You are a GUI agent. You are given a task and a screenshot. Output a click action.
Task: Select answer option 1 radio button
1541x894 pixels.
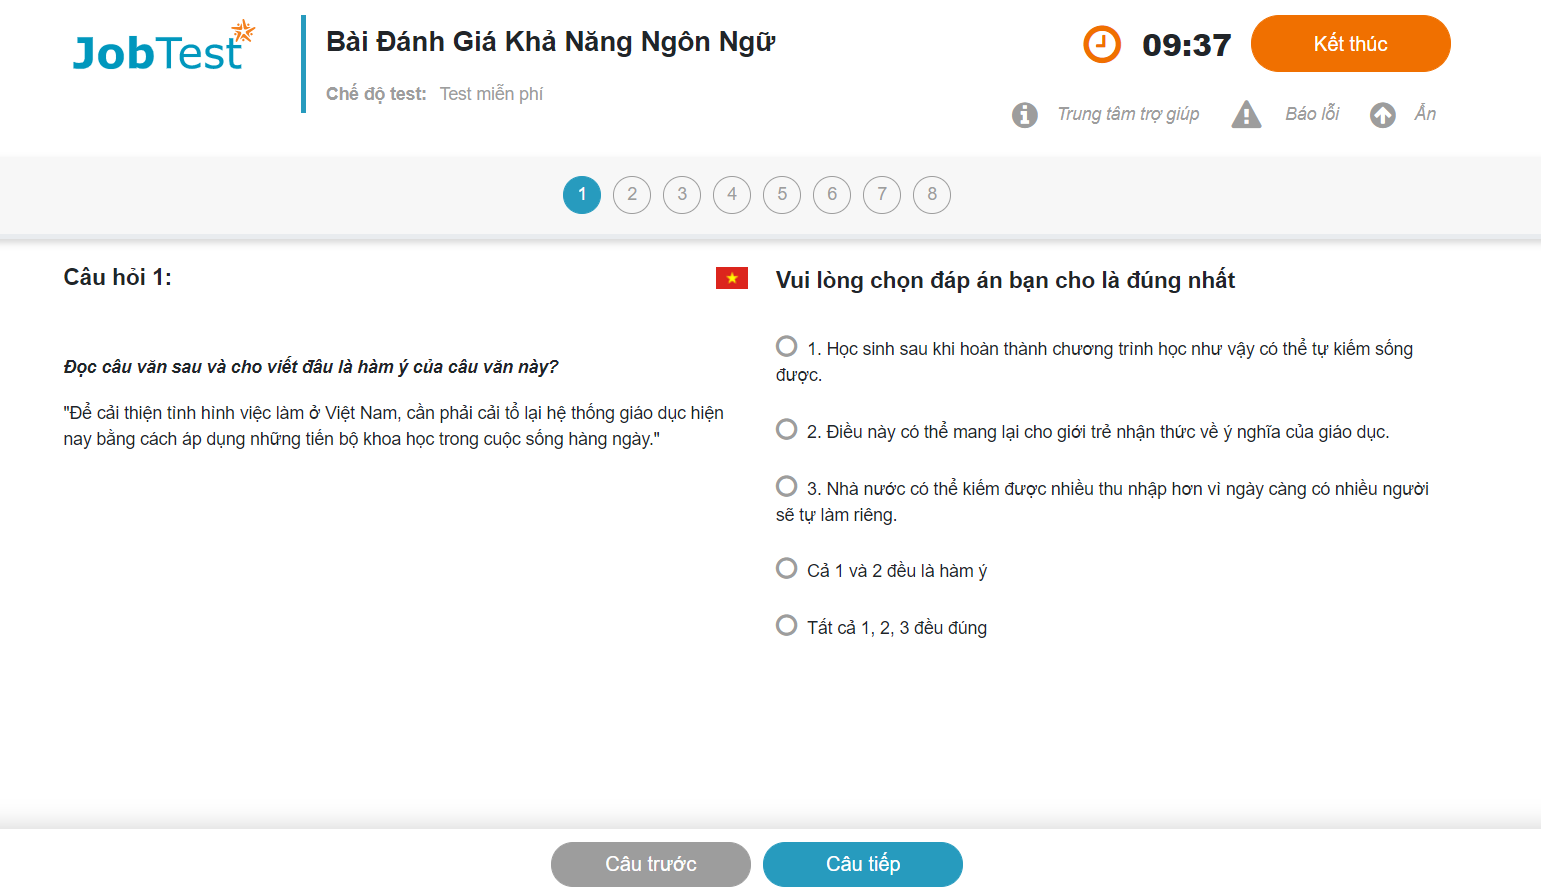pyautogui.click(x=787, y=346)
